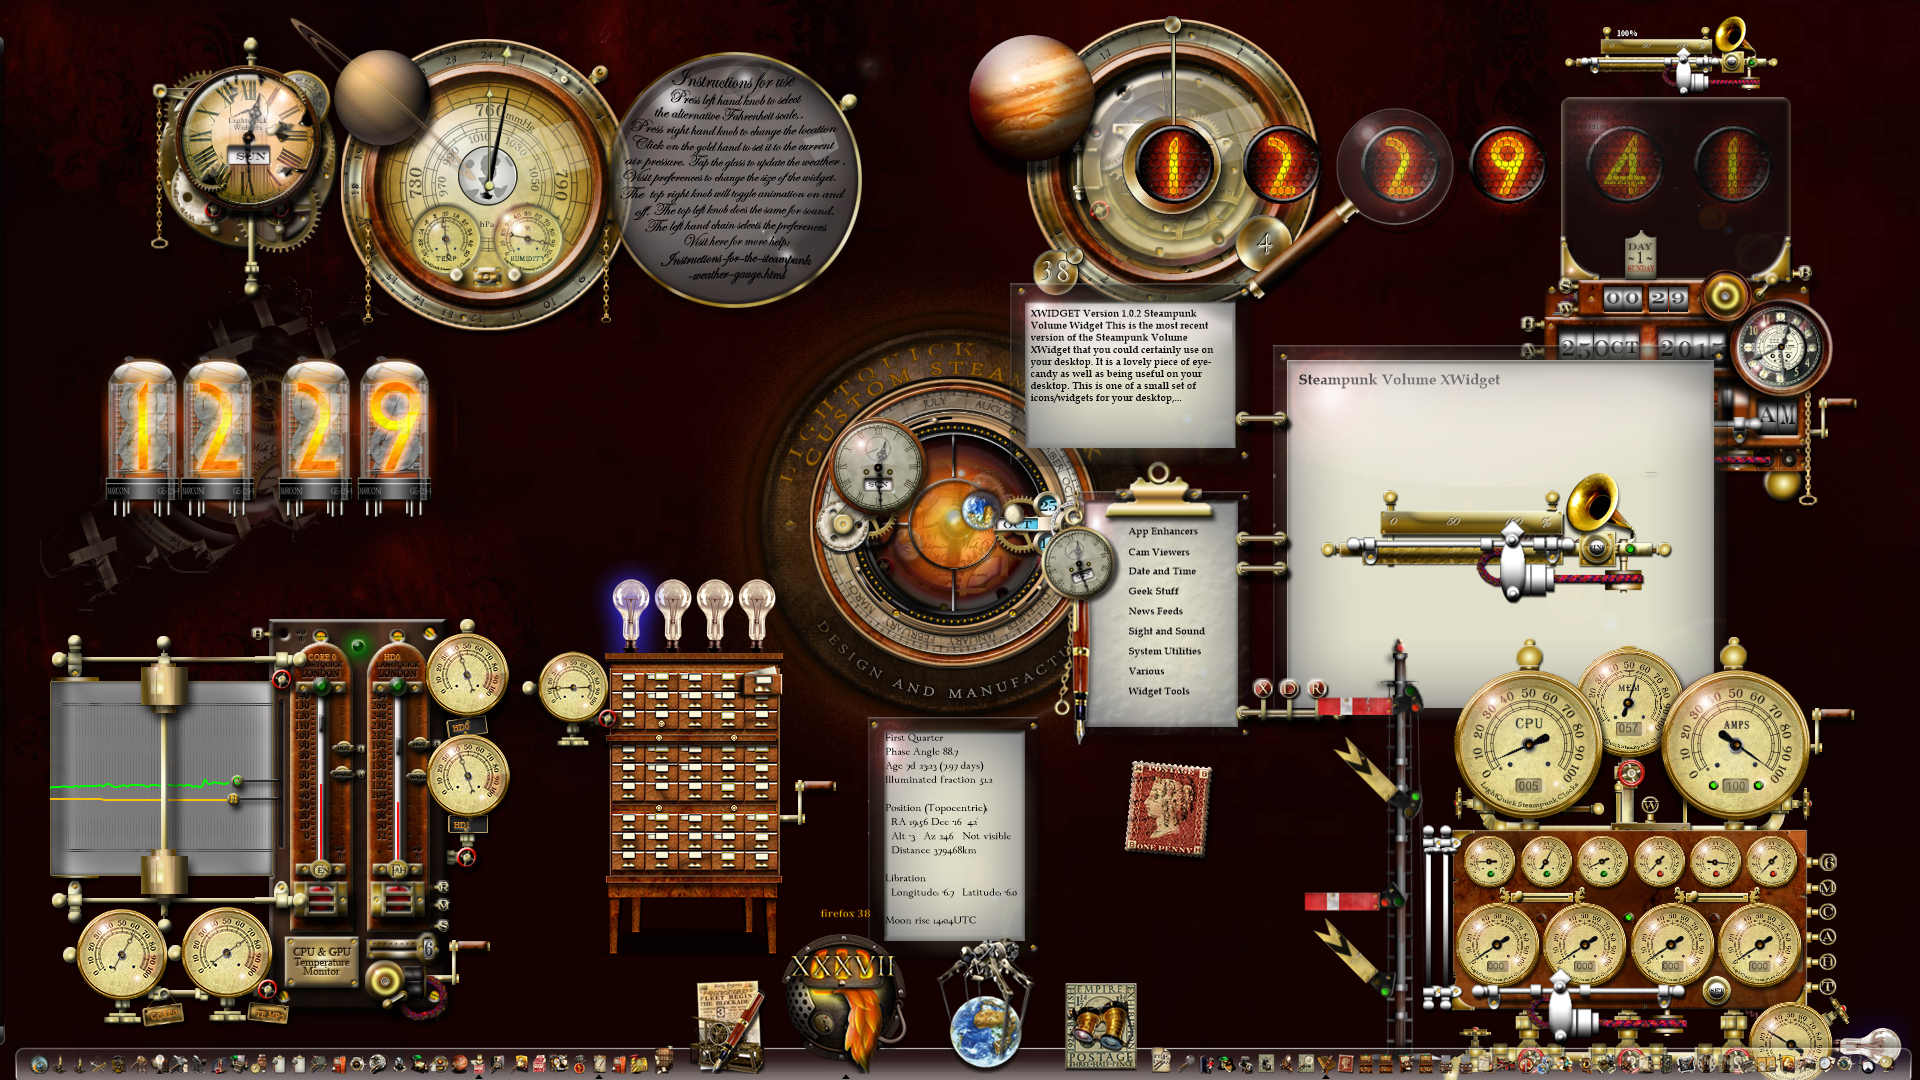Toggle the SUN button on the steampunk clock
This screenshot has height=1080, width=1920.
pos(250,156)
